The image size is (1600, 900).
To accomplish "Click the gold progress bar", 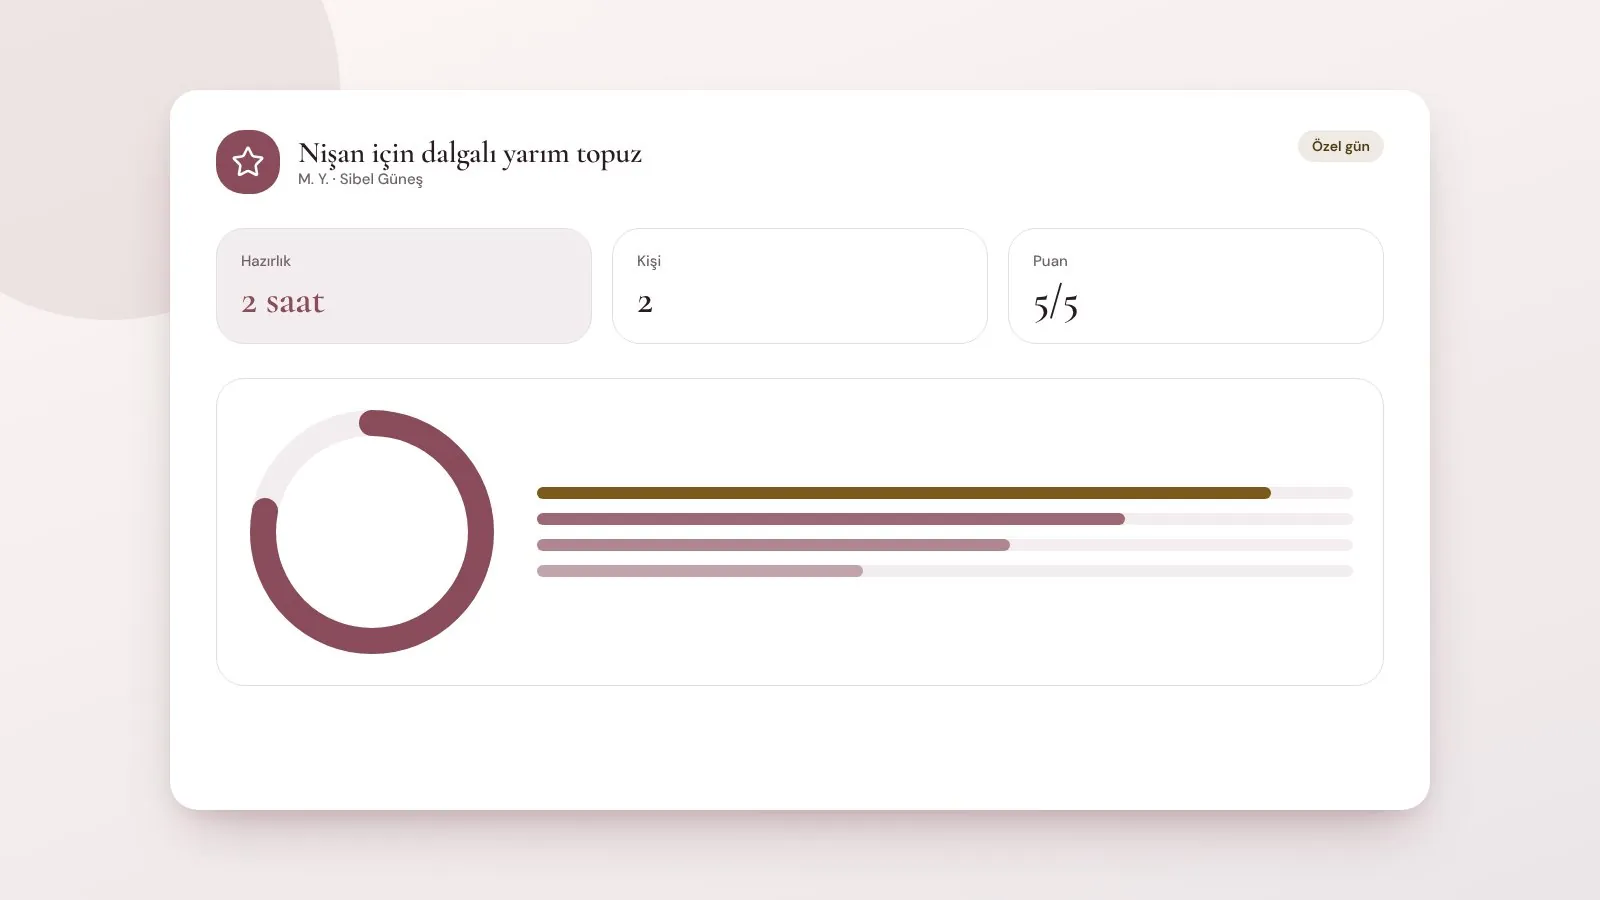I will point(904,493).
